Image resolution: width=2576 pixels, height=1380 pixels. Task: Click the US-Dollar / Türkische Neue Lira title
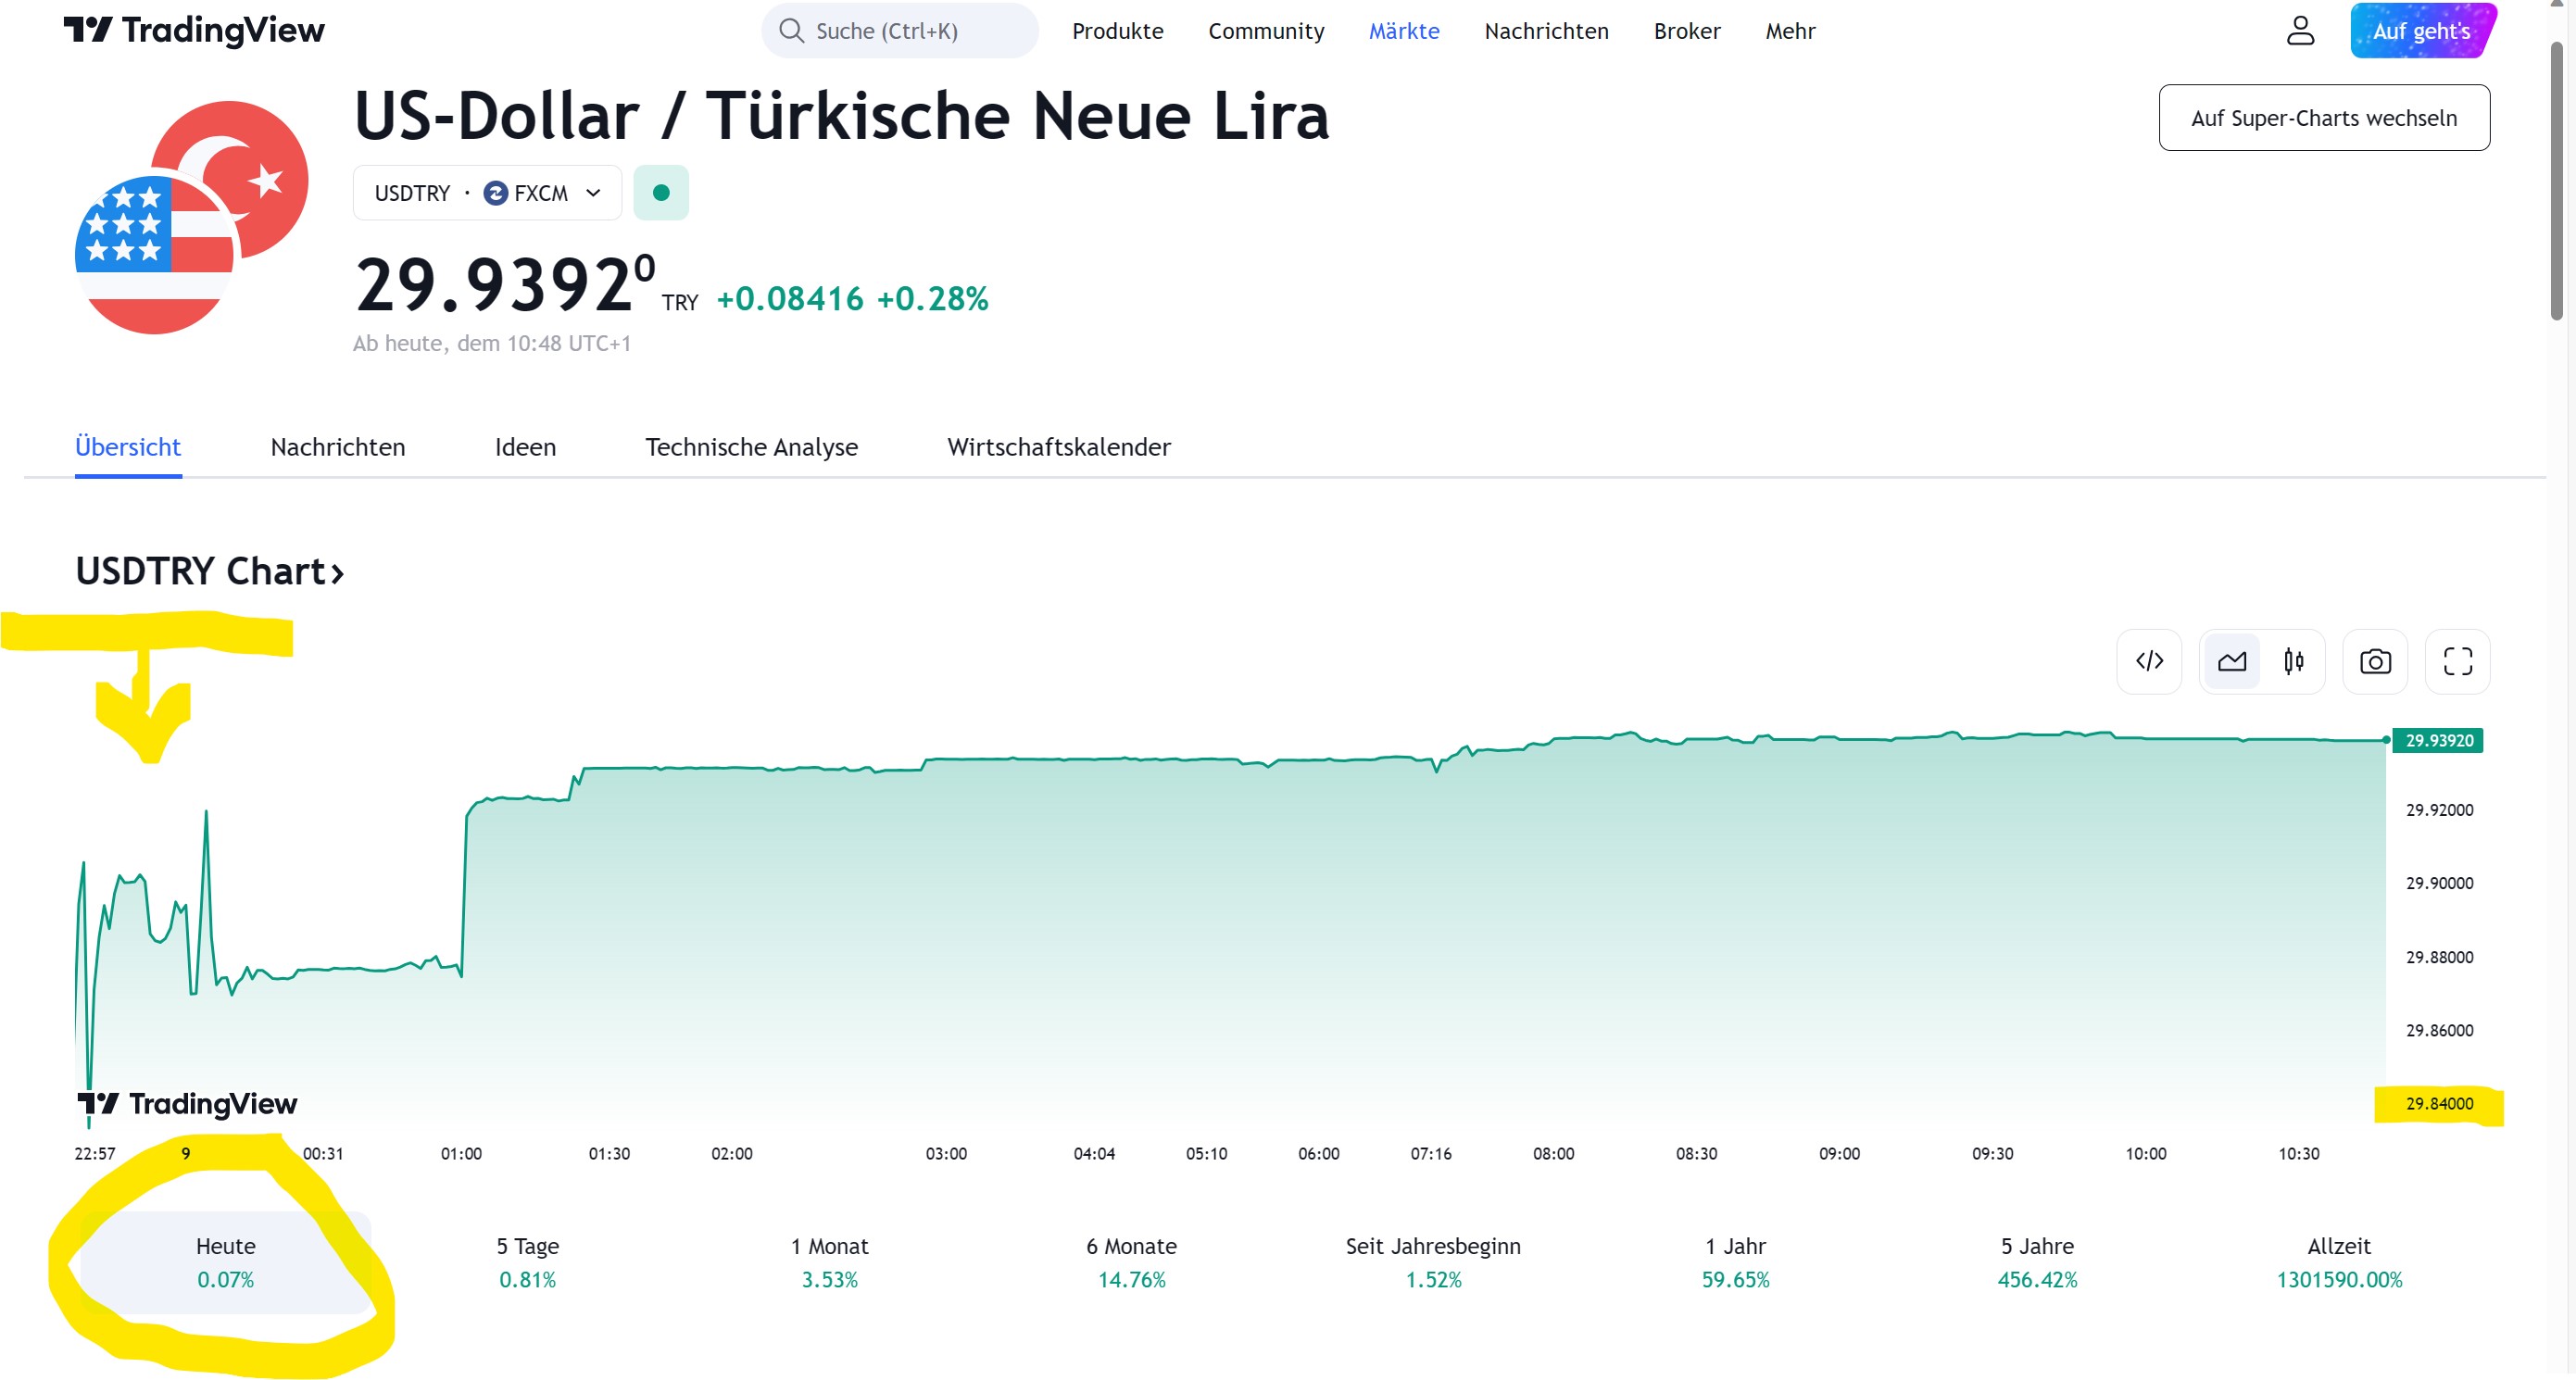(841, 116)
